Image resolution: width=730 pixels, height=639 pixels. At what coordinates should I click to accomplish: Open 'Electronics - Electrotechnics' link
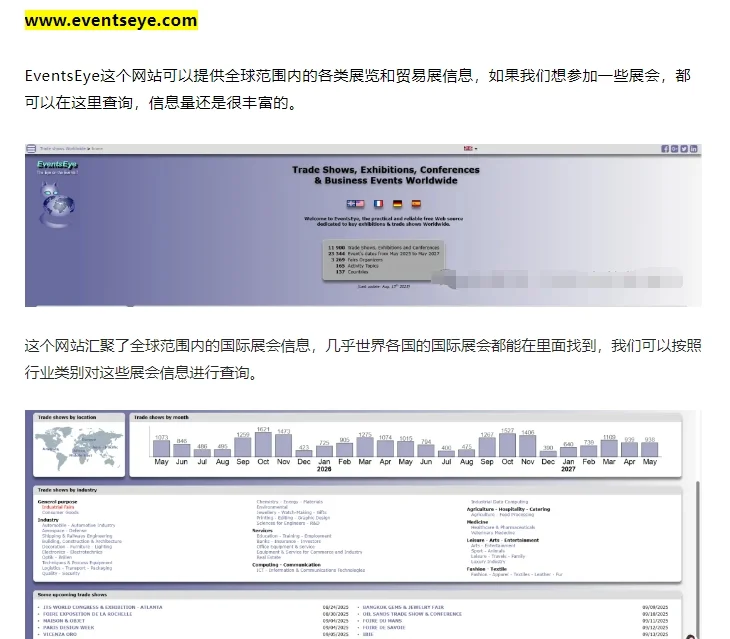(x=72, y=552)
